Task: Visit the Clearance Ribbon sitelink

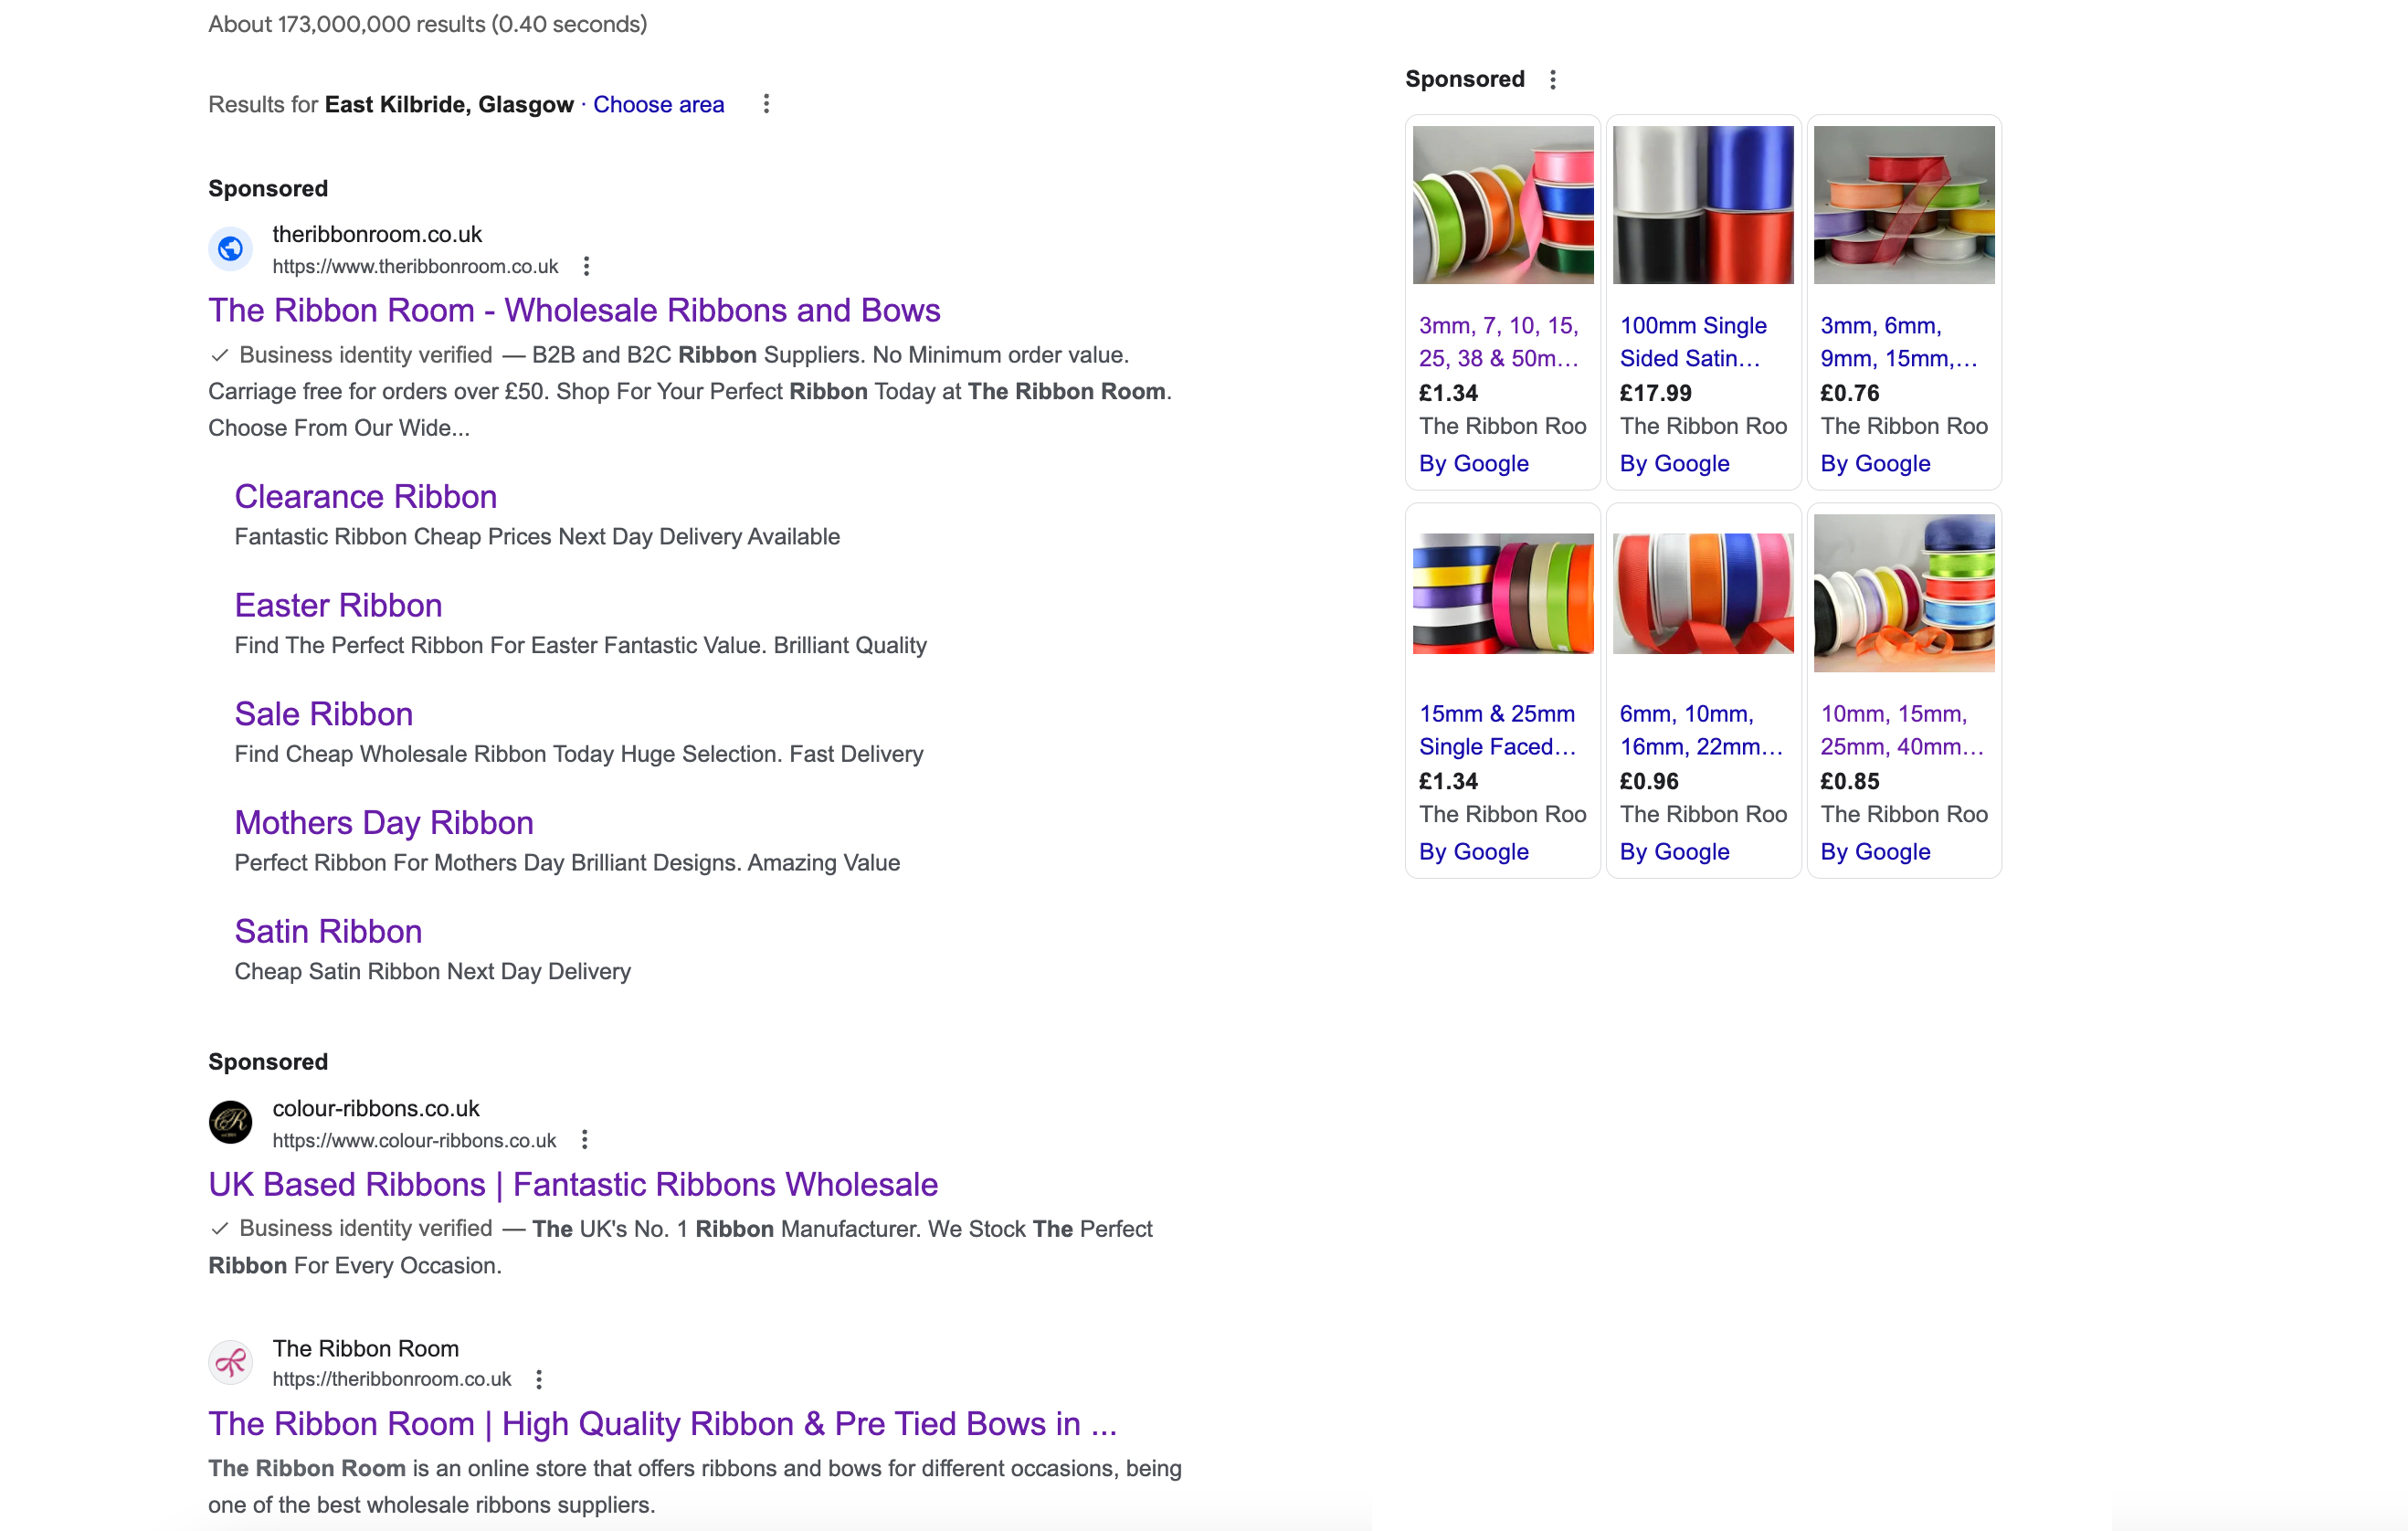Action: pyautogui.click(x=365, y=496)
